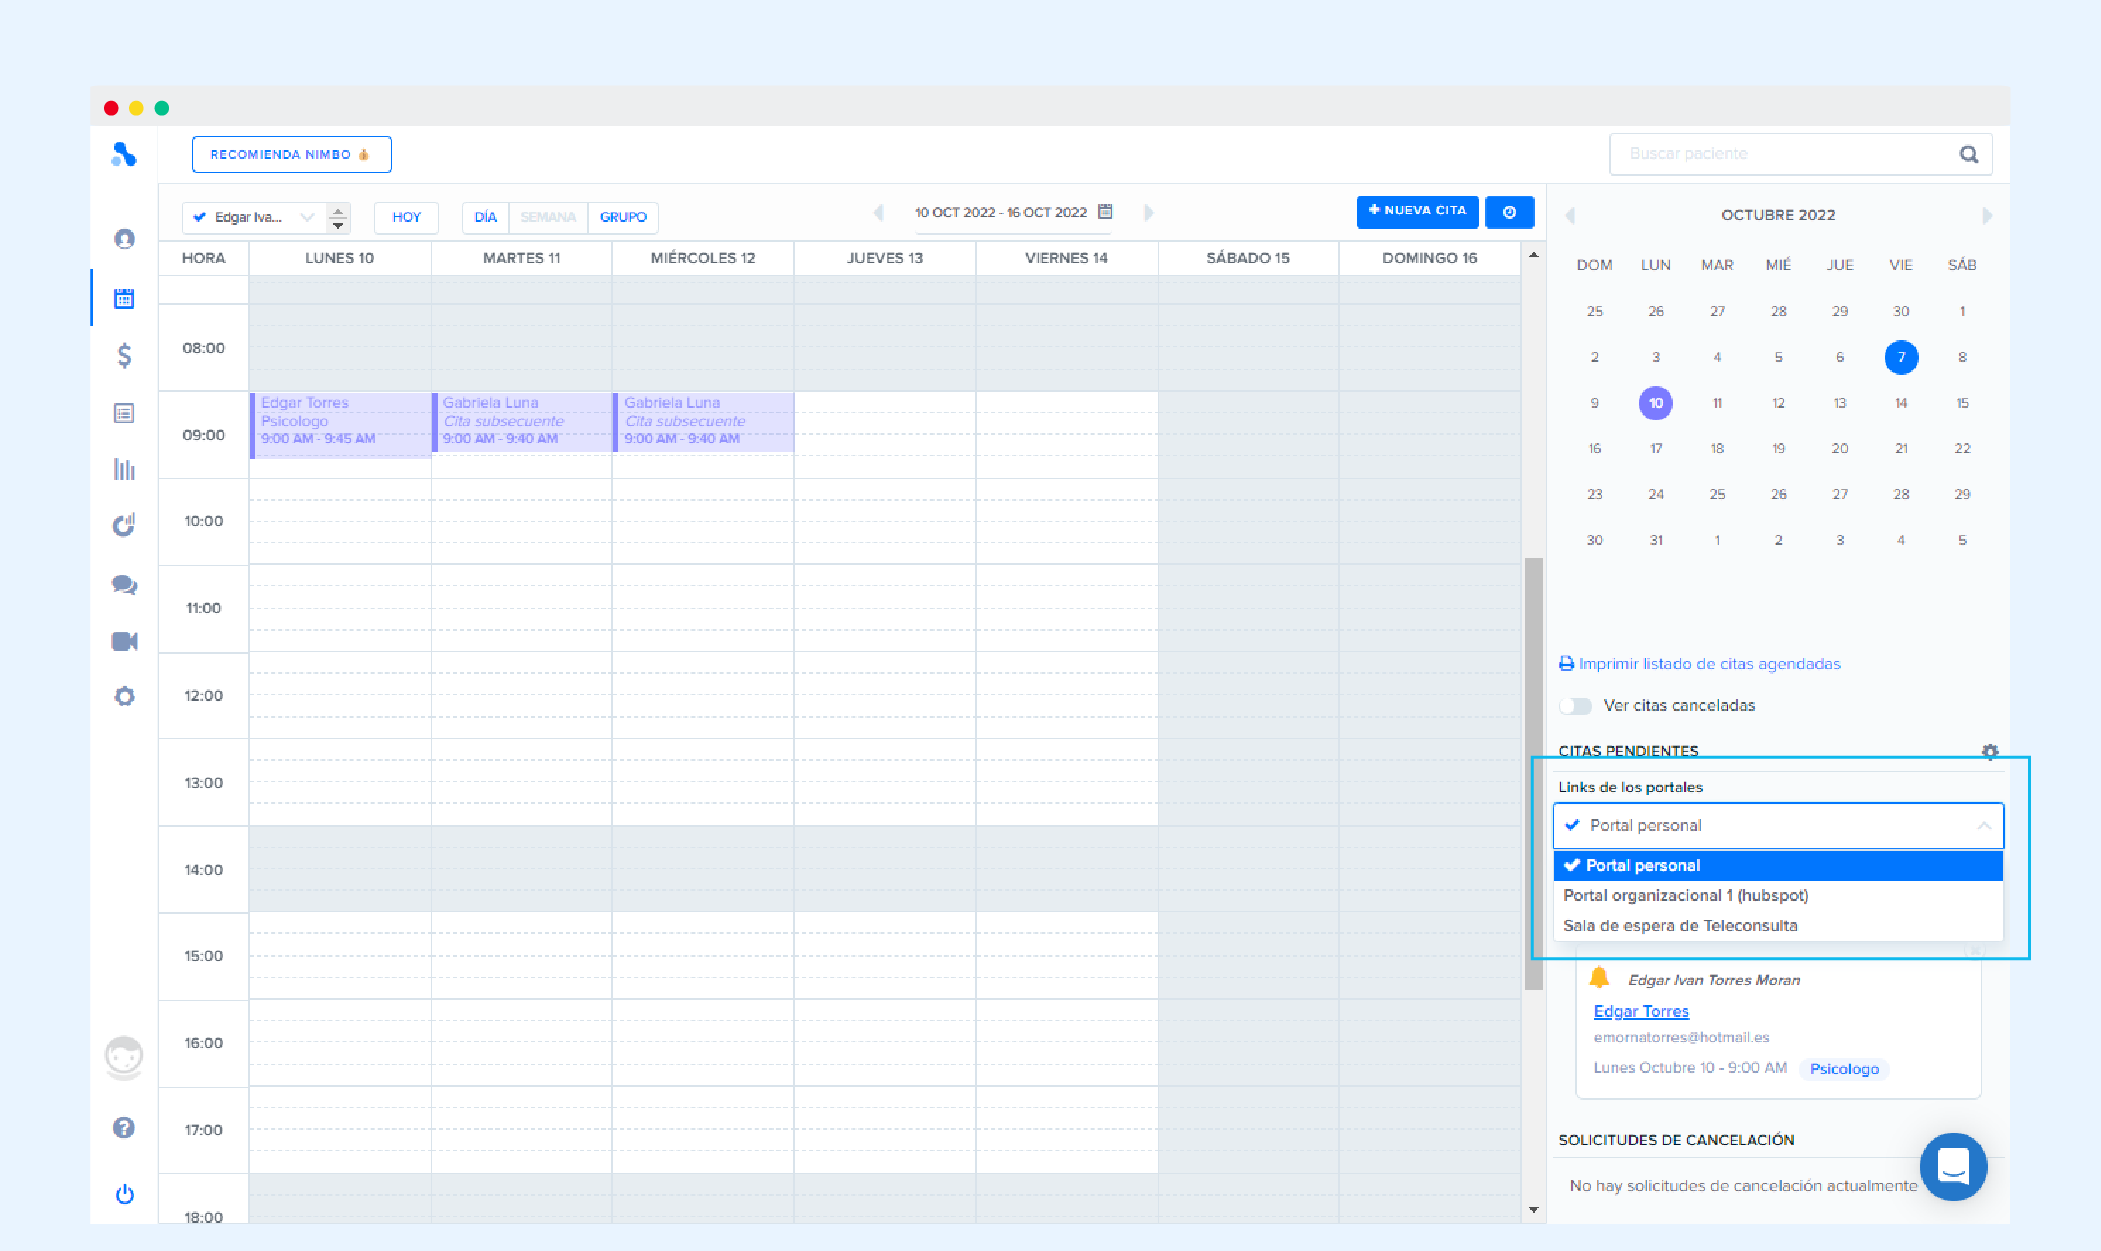Collapse the Portal personal dropdown
Viewport: 2101px width, 1251px height.
click(x=1983, y=826)
